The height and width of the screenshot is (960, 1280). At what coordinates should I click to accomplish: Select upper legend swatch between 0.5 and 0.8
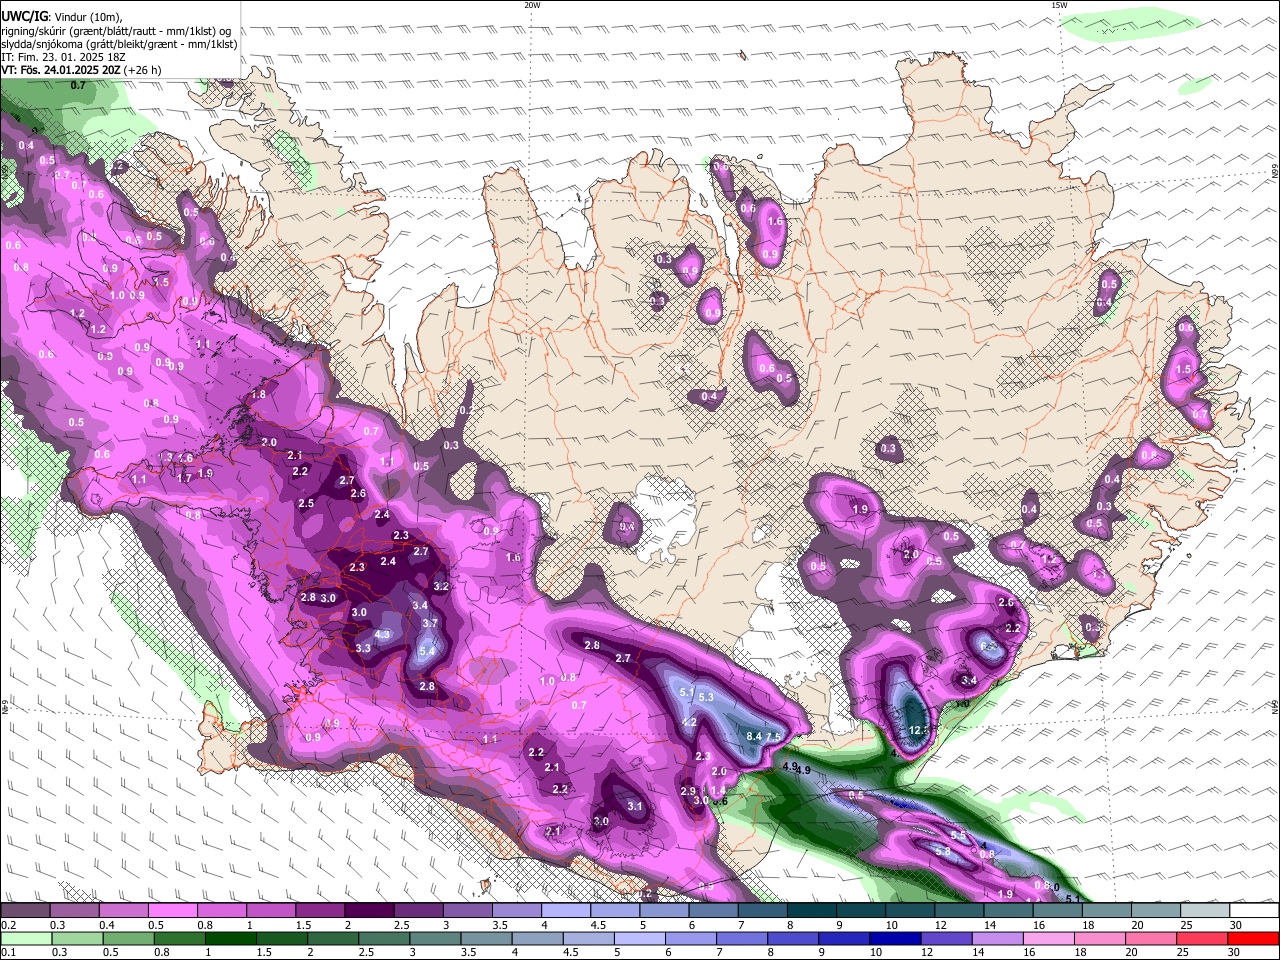[171, 911]
